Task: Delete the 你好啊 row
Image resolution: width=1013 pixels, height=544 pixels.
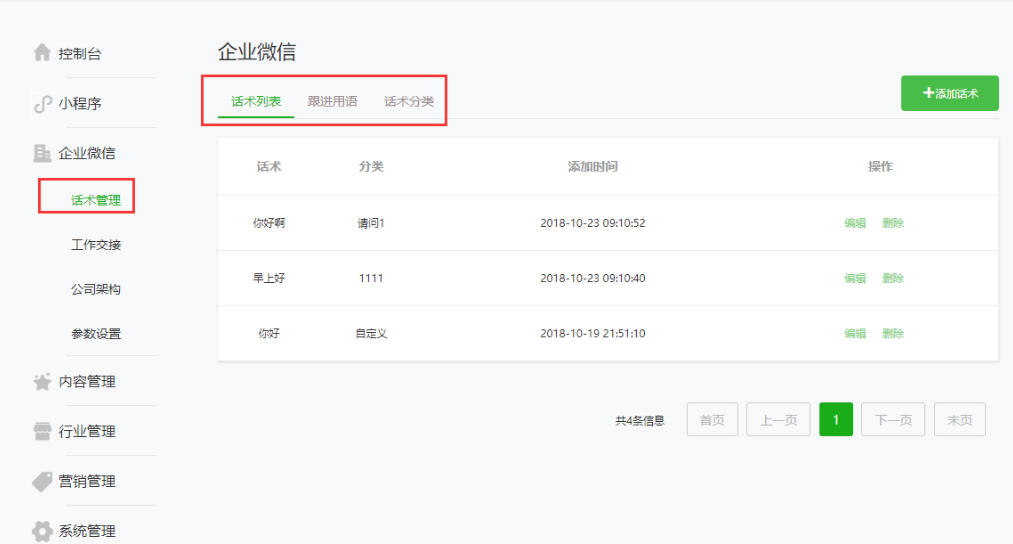Action: tap(893, 223)
